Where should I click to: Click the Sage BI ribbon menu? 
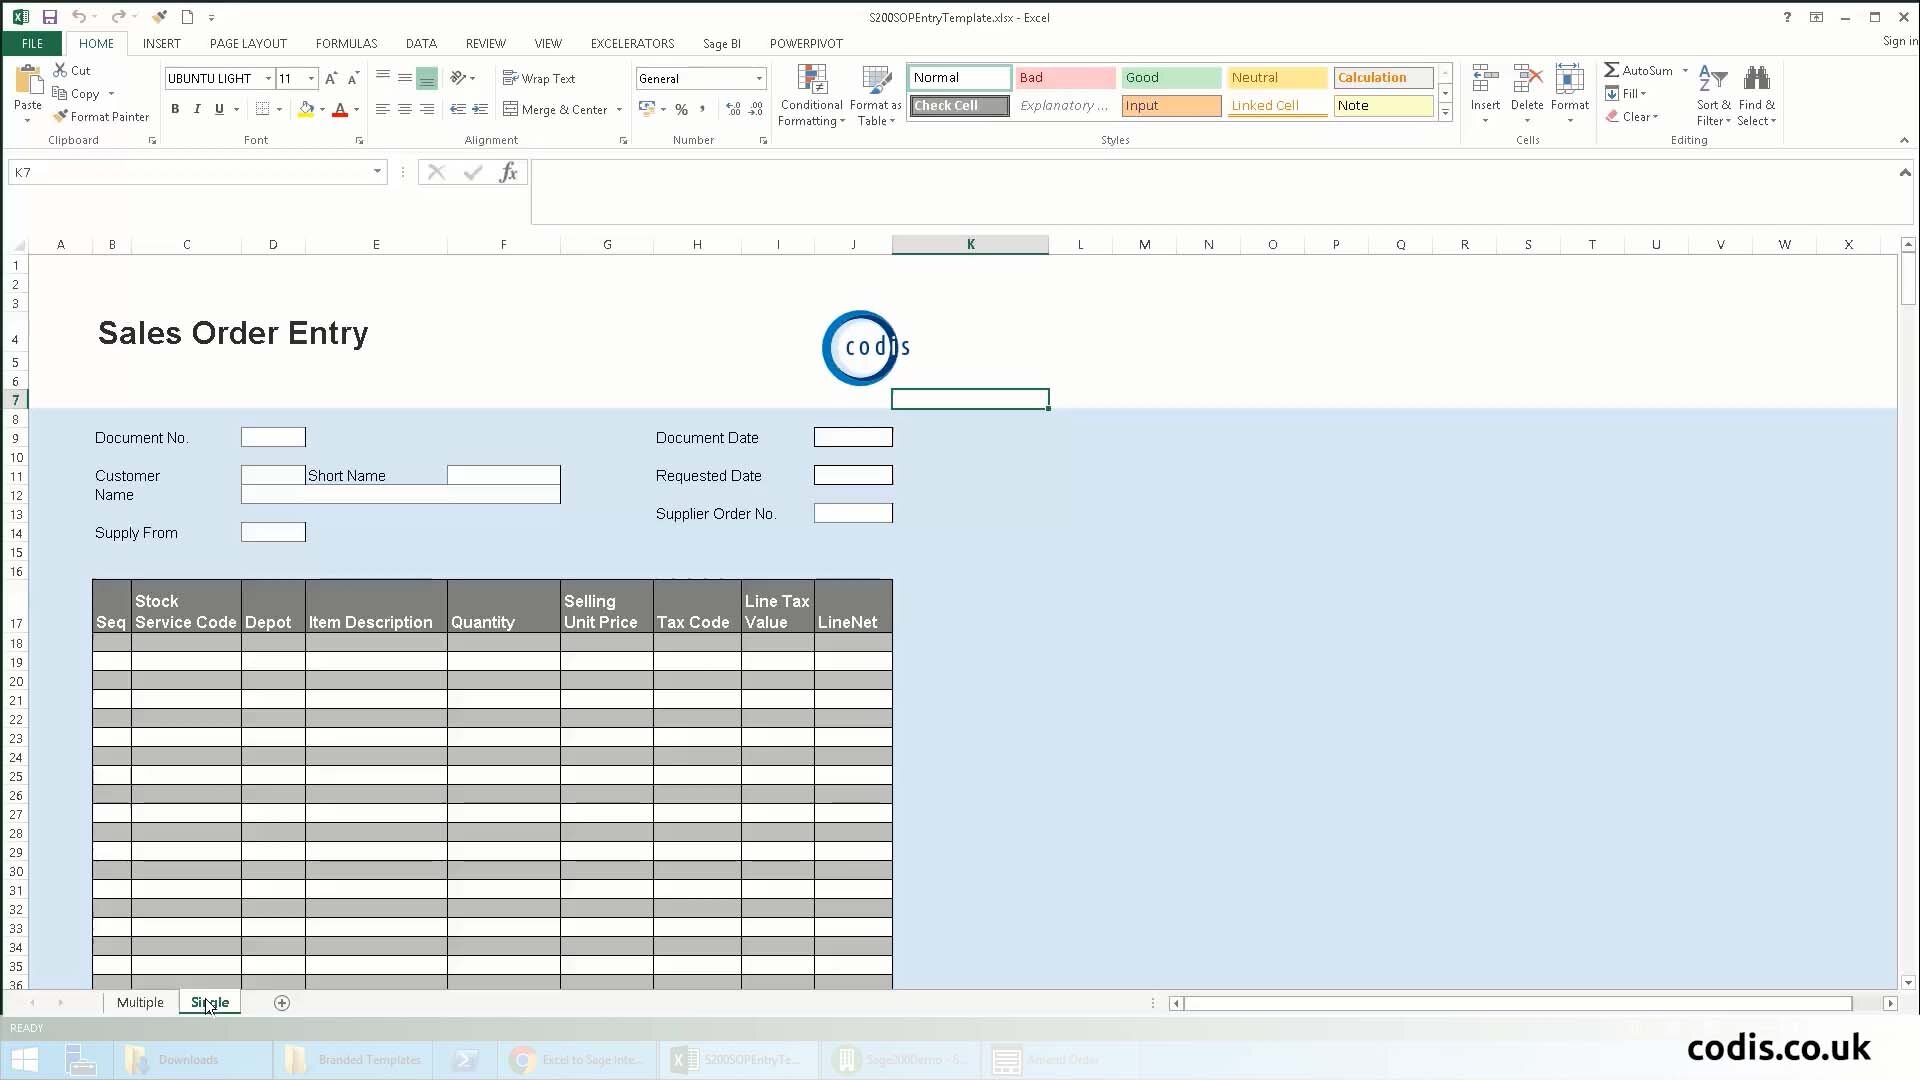click(x=721, y=44)
